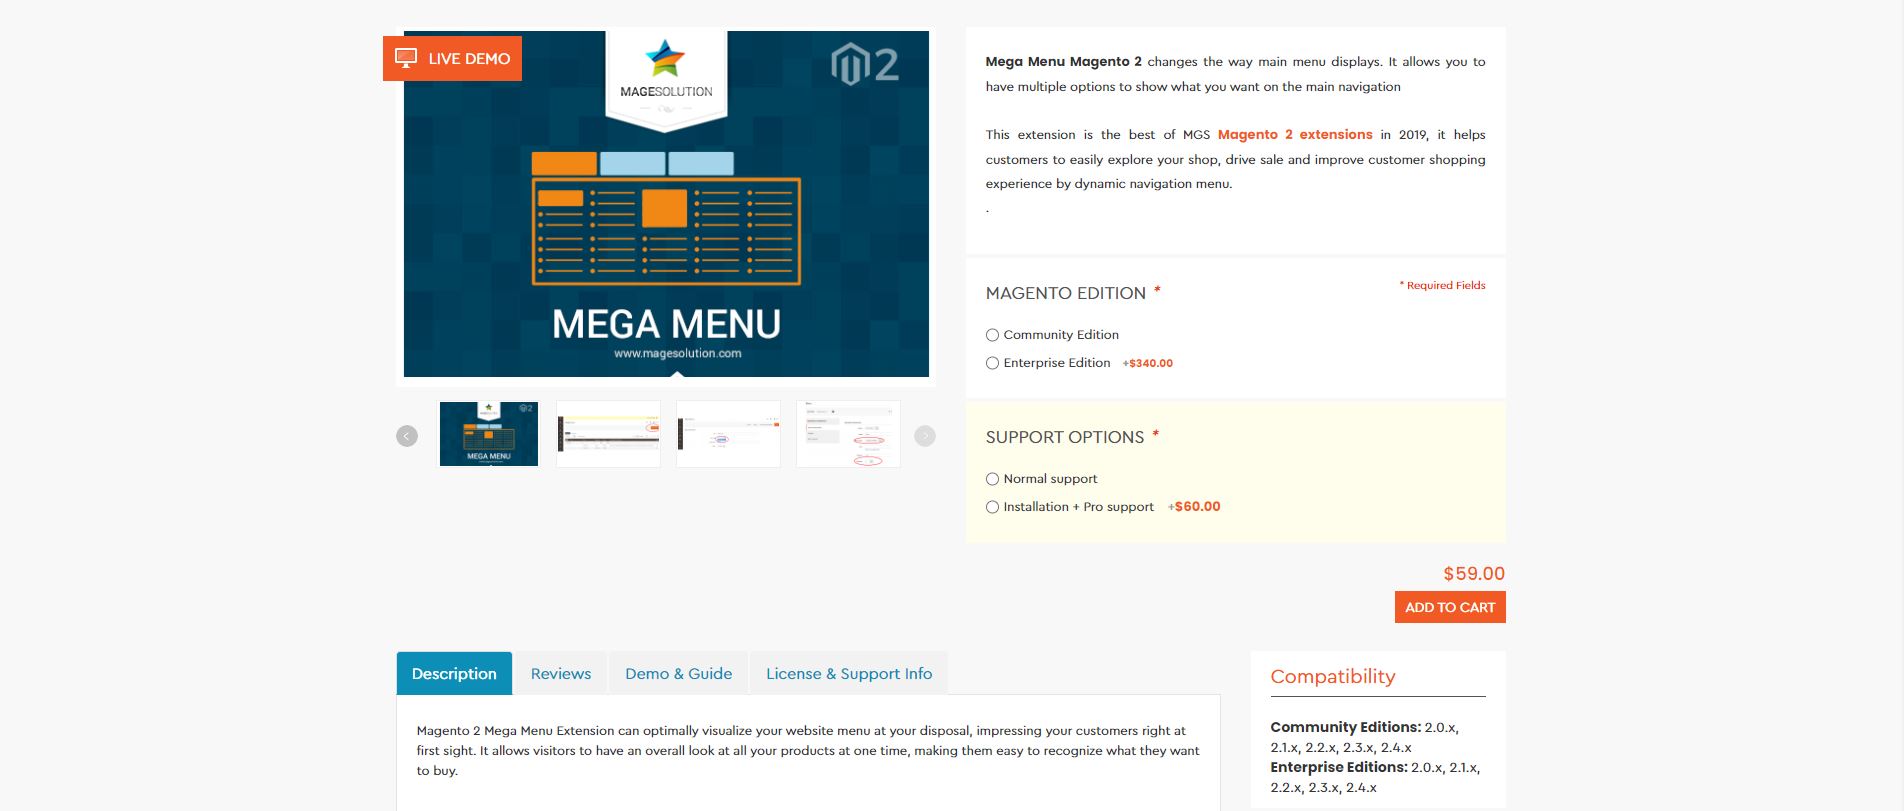Click the MAGENTO EDITION heading

tap(1066, 293)
